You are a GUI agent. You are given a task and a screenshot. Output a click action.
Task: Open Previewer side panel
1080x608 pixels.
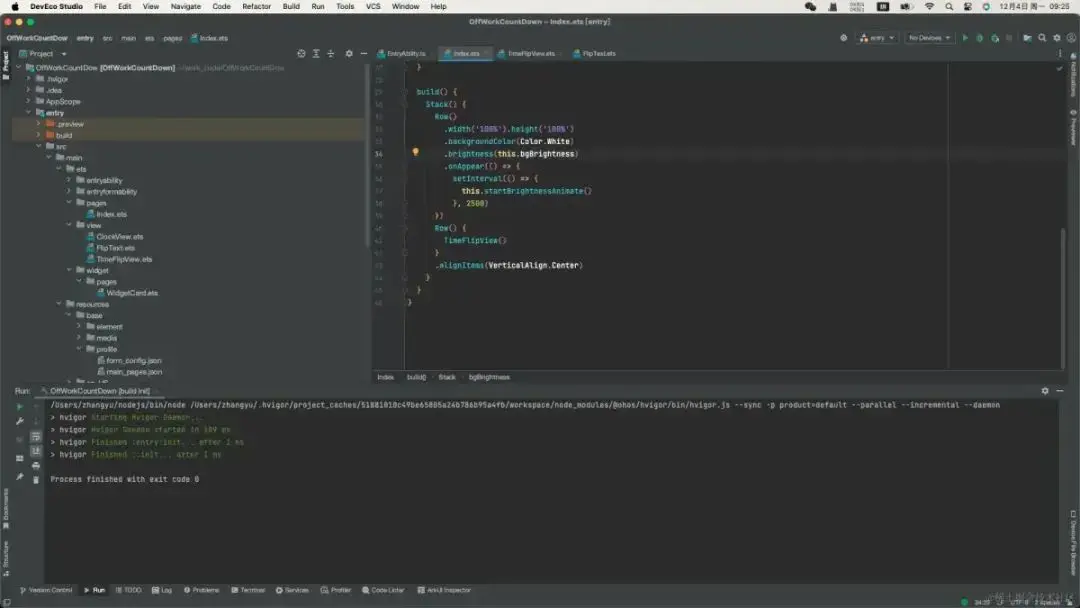point(1073,127)
